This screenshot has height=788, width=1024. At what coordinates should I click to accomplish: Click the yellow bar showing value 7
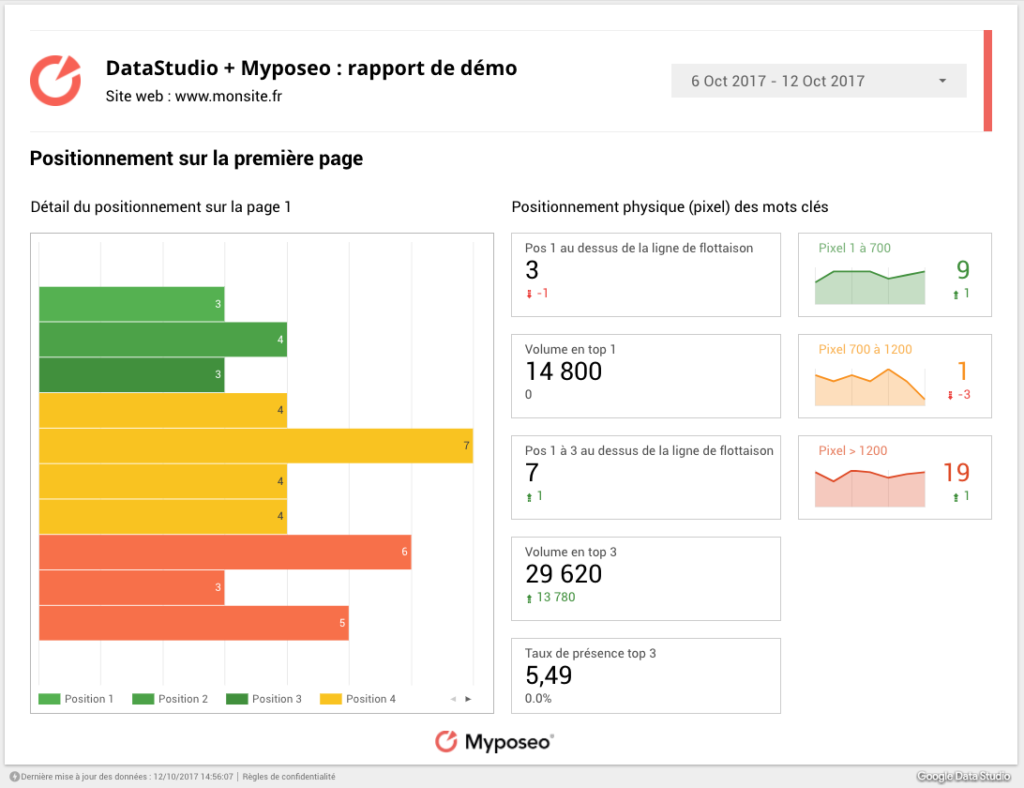[255, 445]
